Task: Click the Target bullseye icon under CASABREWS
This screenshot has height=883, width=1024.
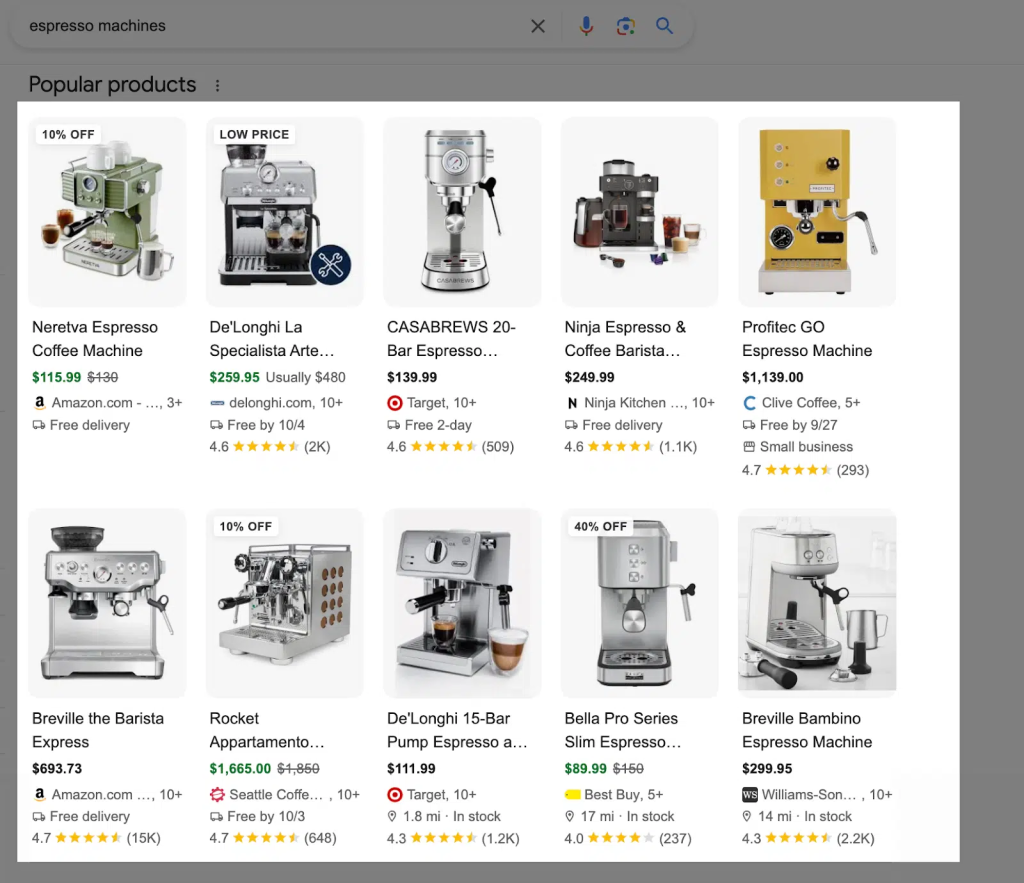Action: (394, 402)
